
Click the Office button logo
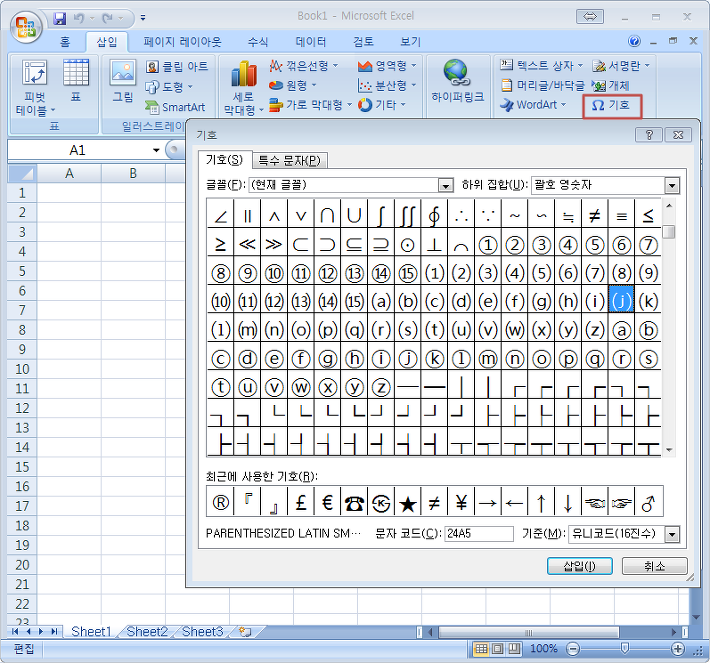tap(26, 26)
